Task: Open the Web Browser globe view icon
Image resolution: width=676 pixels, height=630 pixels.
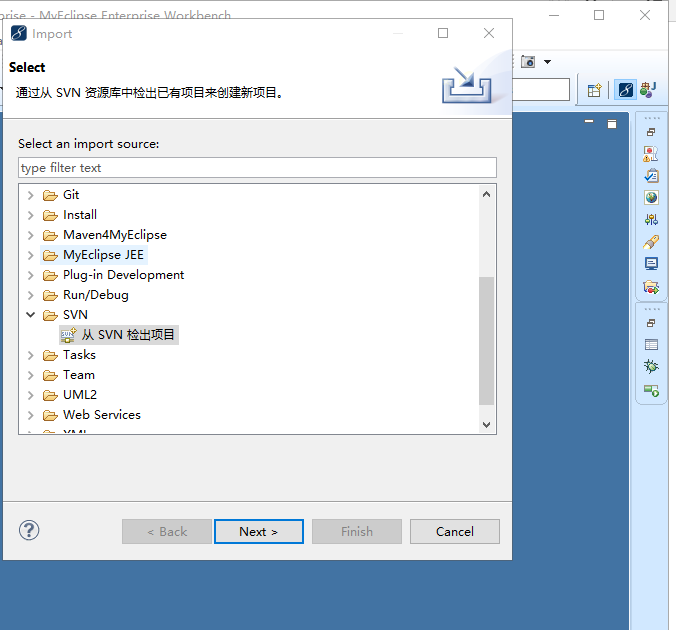Action: (651, 197)
